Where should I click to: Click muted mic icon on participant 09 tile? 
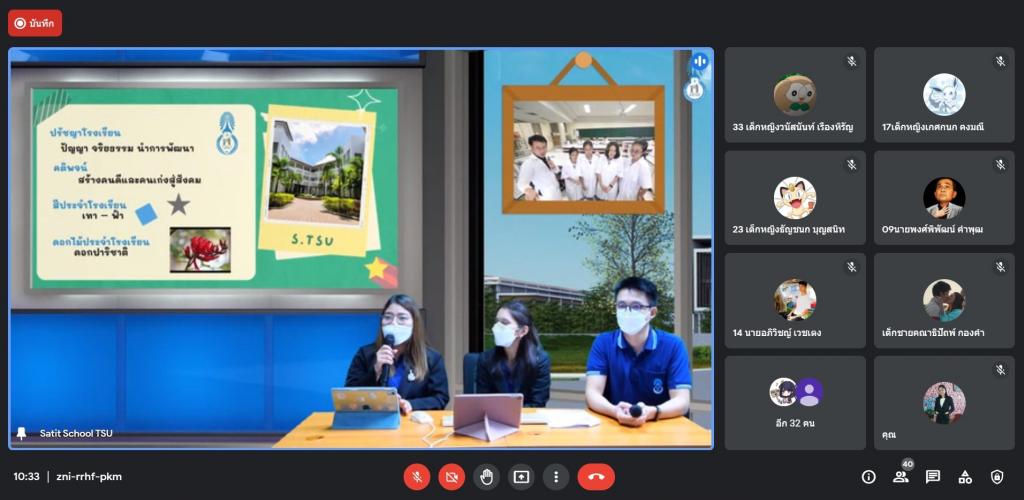tap(1000, 164)
